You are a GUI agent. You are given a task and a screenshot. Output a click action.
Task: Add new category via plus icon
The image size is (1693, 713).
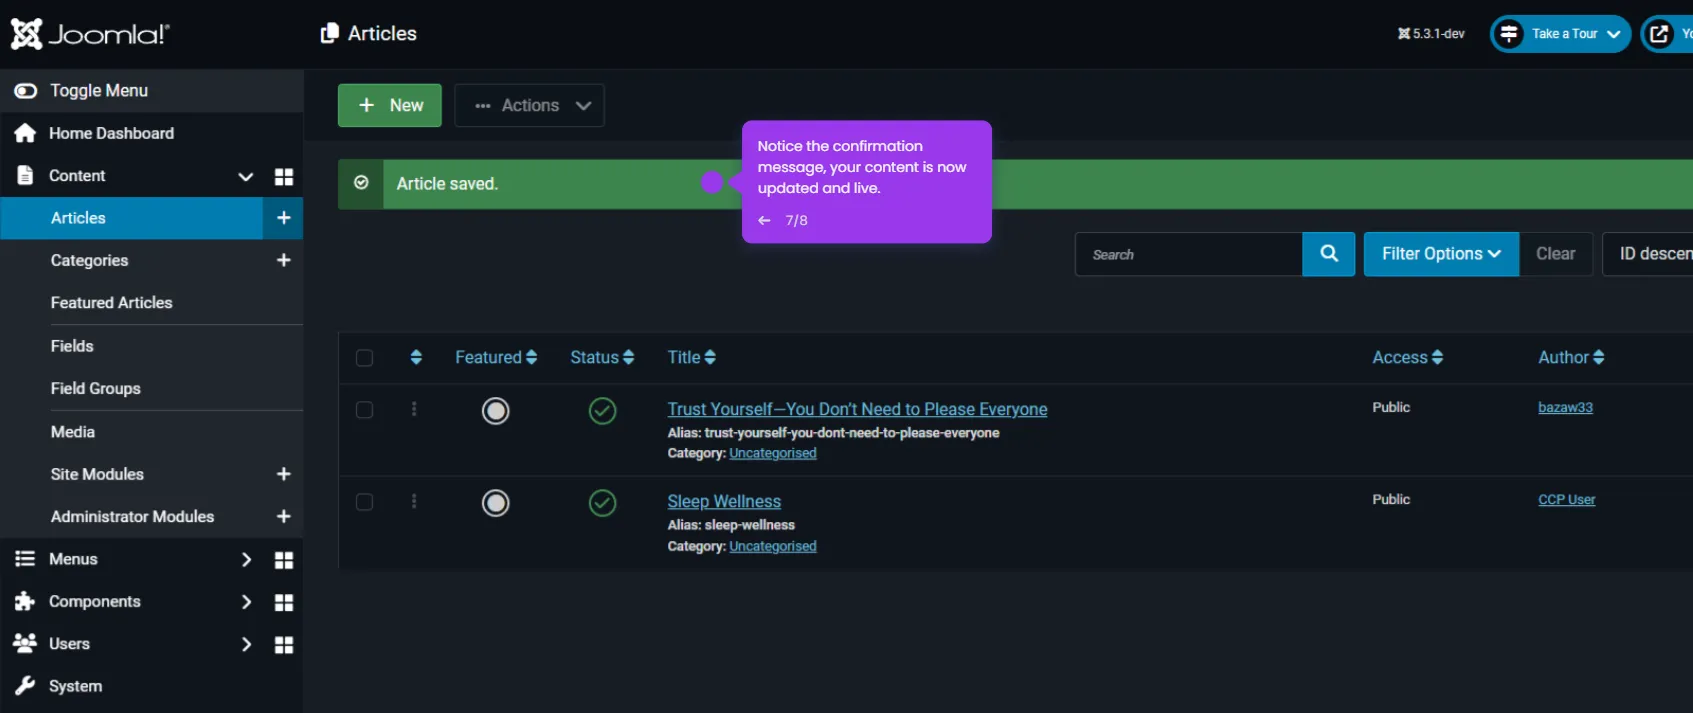click(284, 260)
